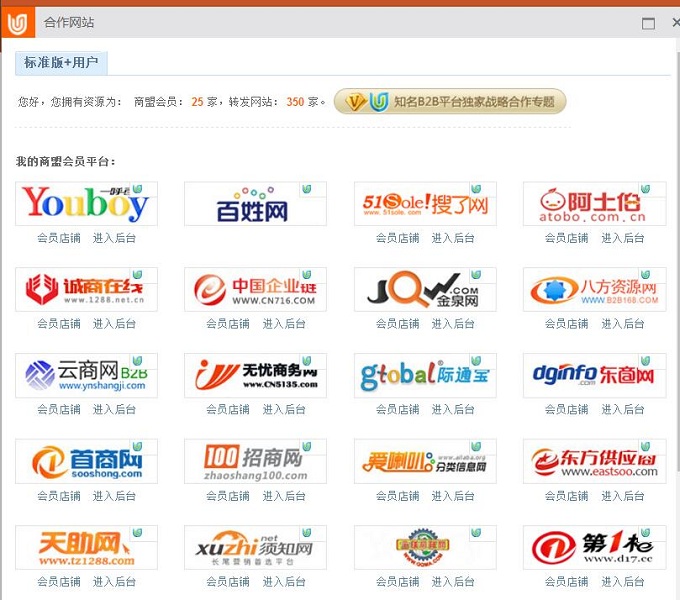Click 会员店铺 under 第1枪

(x=567, y=582)
